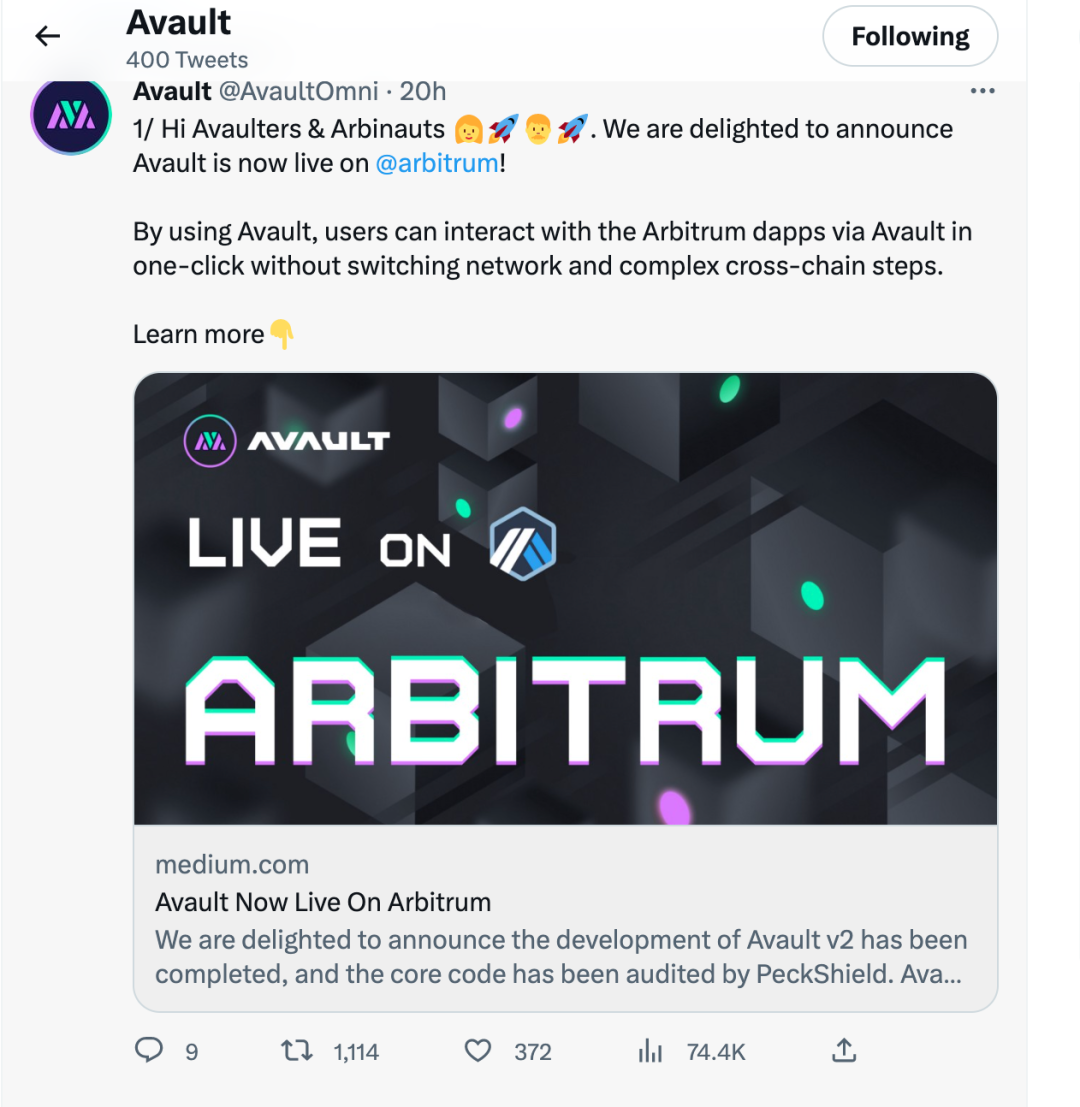Click the like heart icon on the tweet
The image size is (1080, 1107).
[477, 1051]
